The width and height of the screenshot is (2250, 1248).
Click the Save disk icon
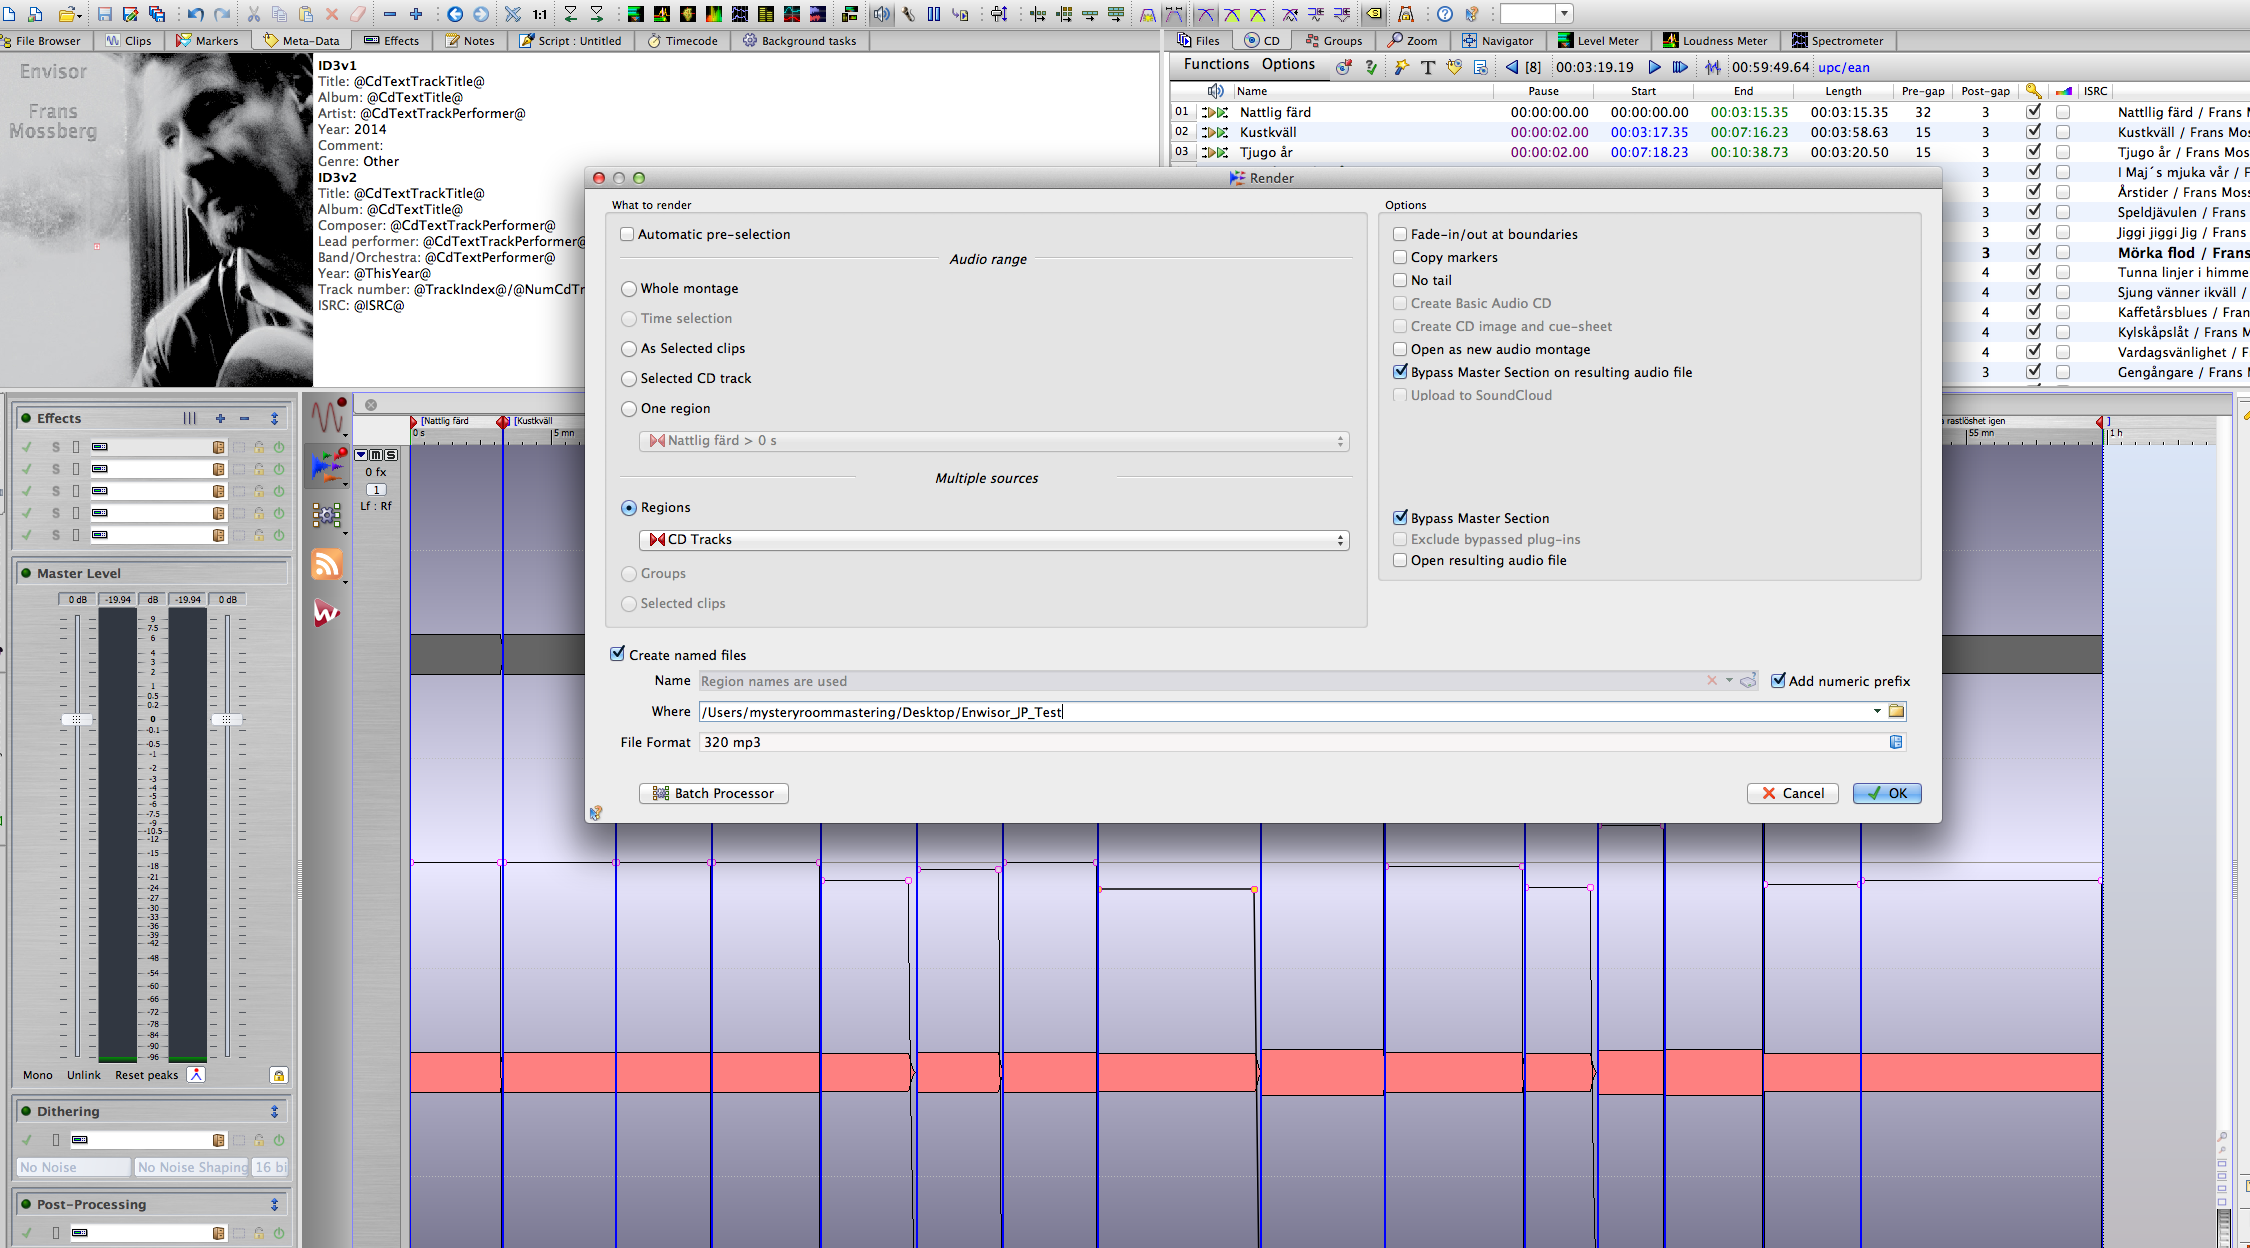click(x=104, y=14)
